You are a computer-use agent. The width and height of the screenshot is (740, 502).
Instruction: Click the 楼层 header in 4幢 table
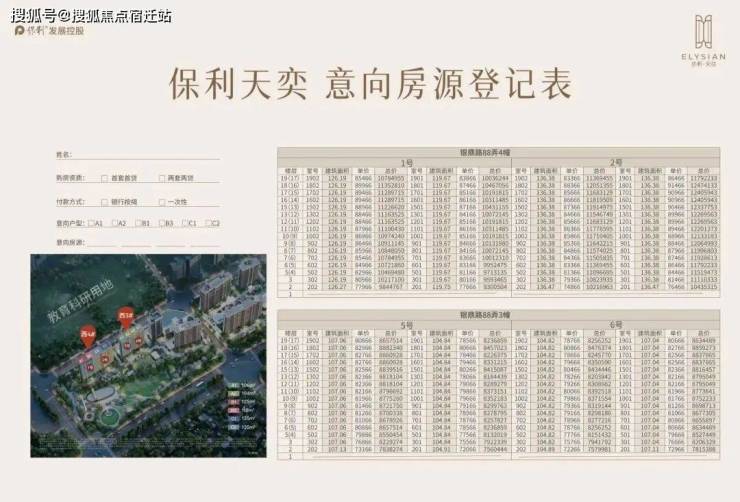coord(291,171)
